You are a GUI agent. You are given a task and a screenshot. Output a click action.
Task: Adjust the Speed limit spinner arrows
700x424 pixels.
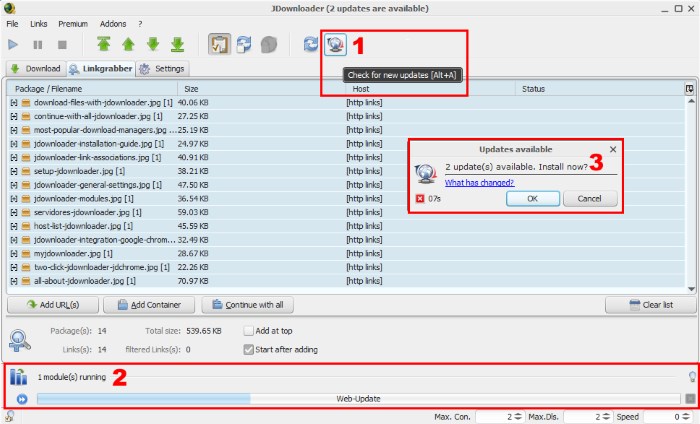click(x=686, y=416)
